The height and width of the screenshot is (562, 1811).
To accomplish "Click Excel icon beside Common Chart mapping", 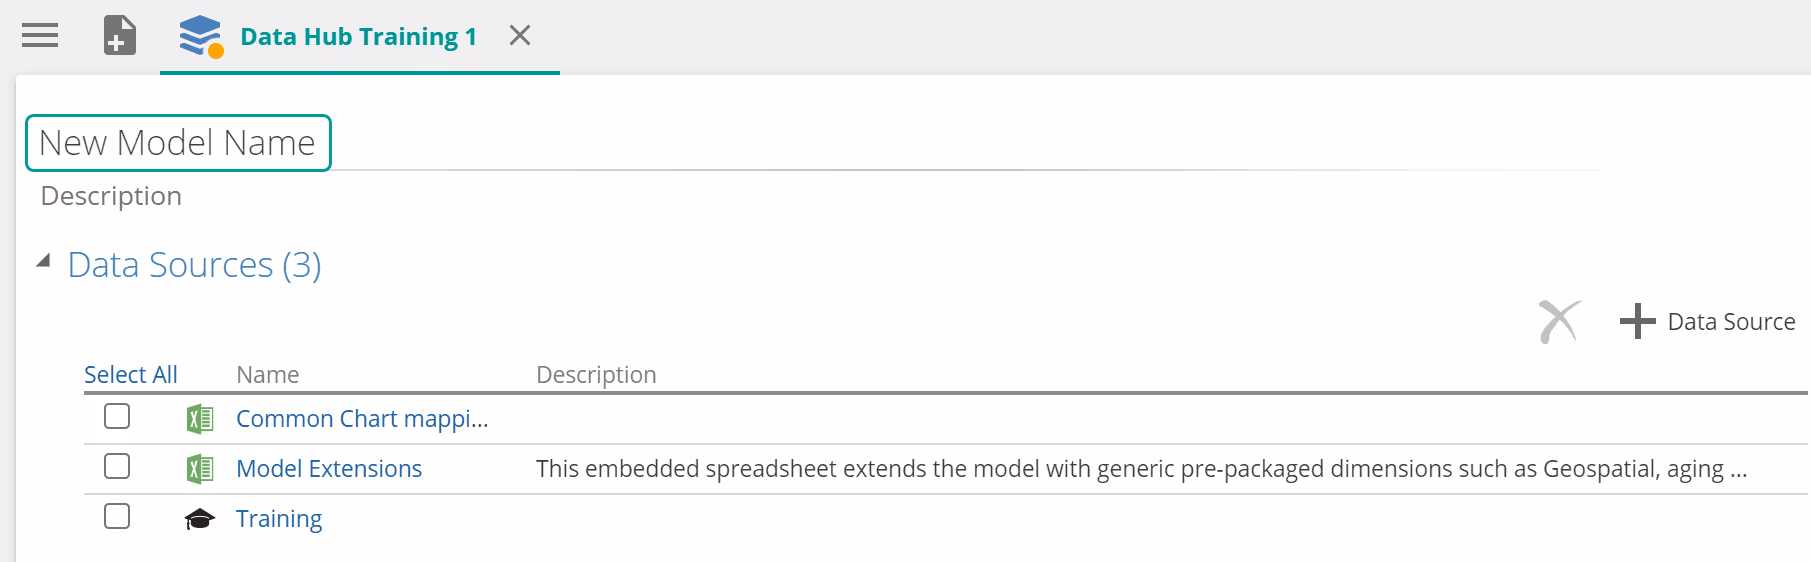I will click(200, 419).
